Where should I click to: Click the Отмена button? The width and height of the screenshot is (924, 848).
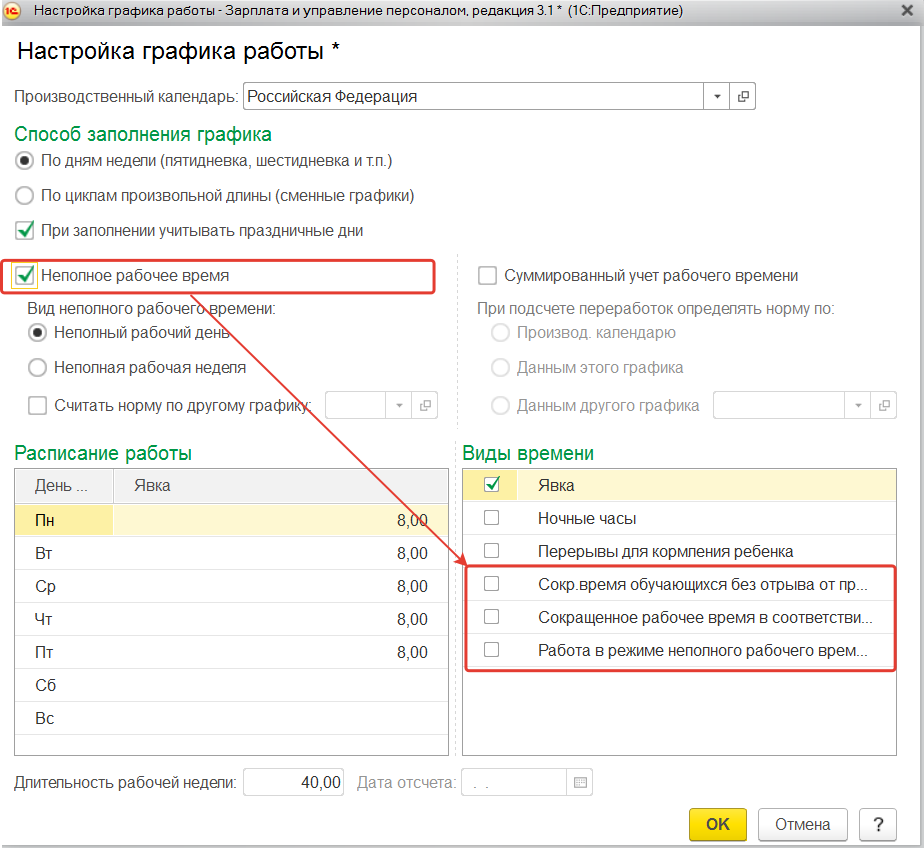pos(802,824)
